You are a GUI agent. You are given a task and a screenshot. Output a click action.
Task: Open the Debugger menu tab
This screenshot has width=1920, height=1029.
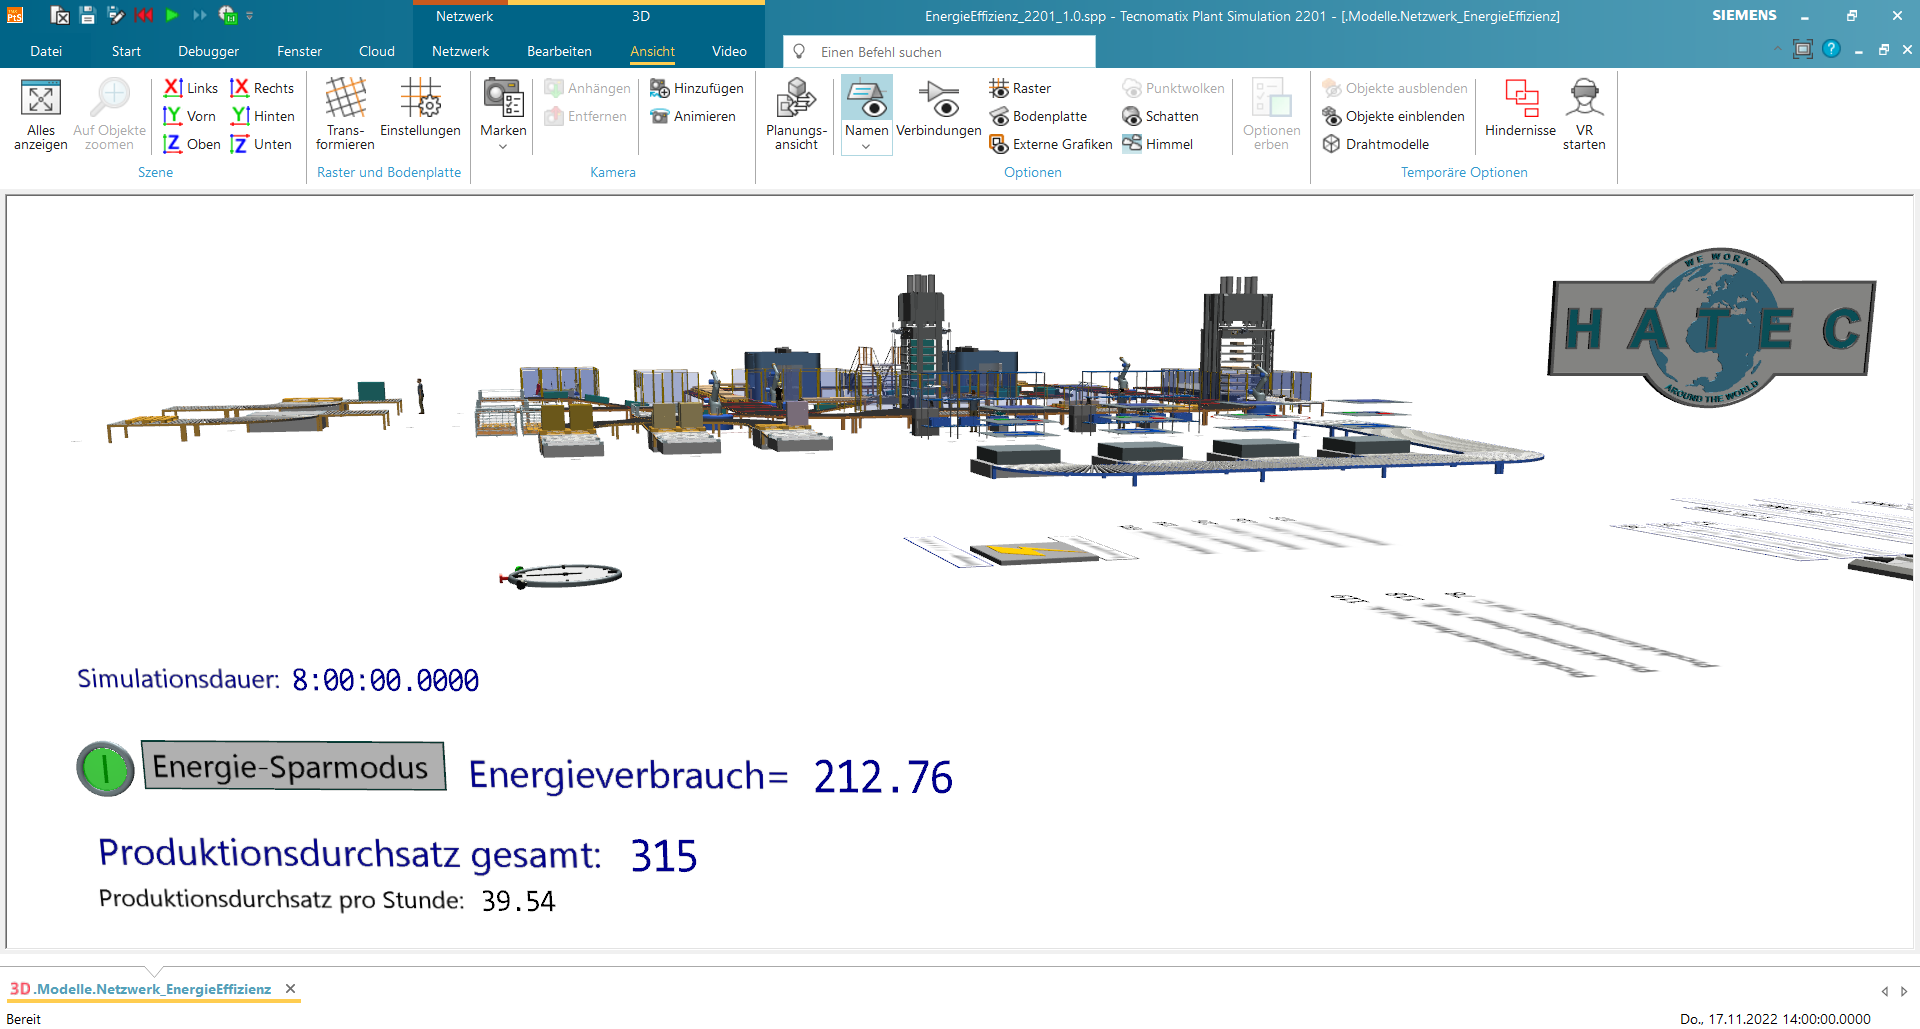(207, 51)
